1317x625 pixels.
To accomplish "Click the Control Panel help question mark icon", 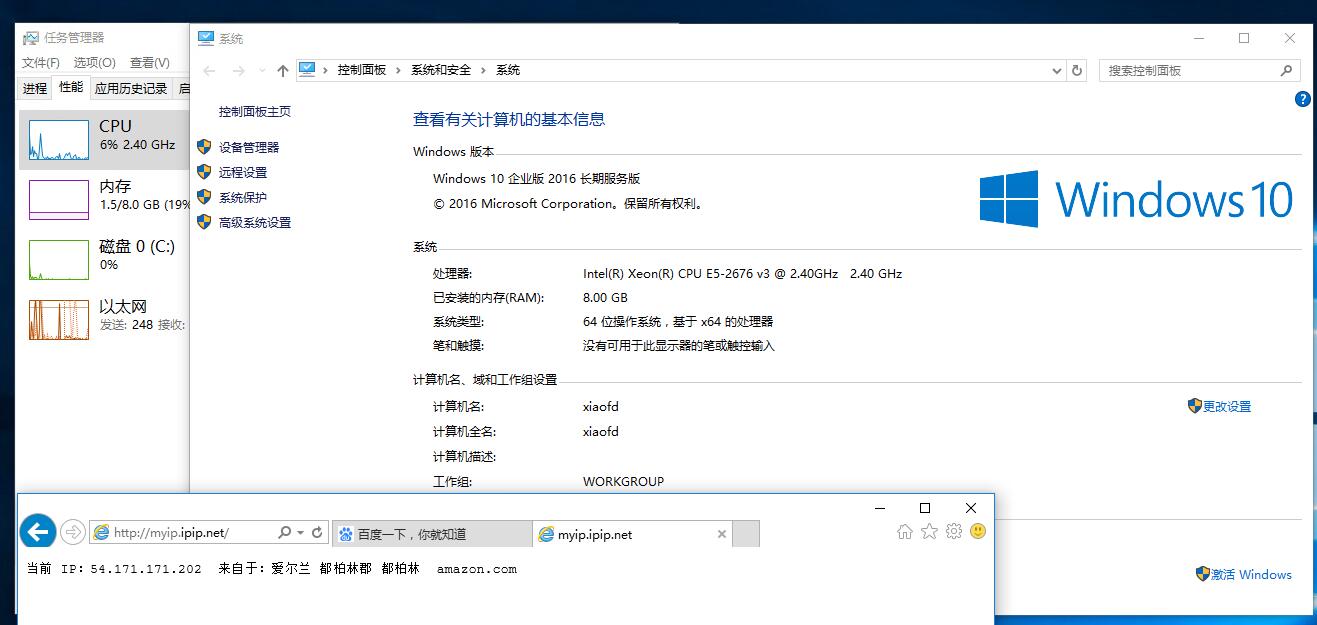I will coord(1302,99).
